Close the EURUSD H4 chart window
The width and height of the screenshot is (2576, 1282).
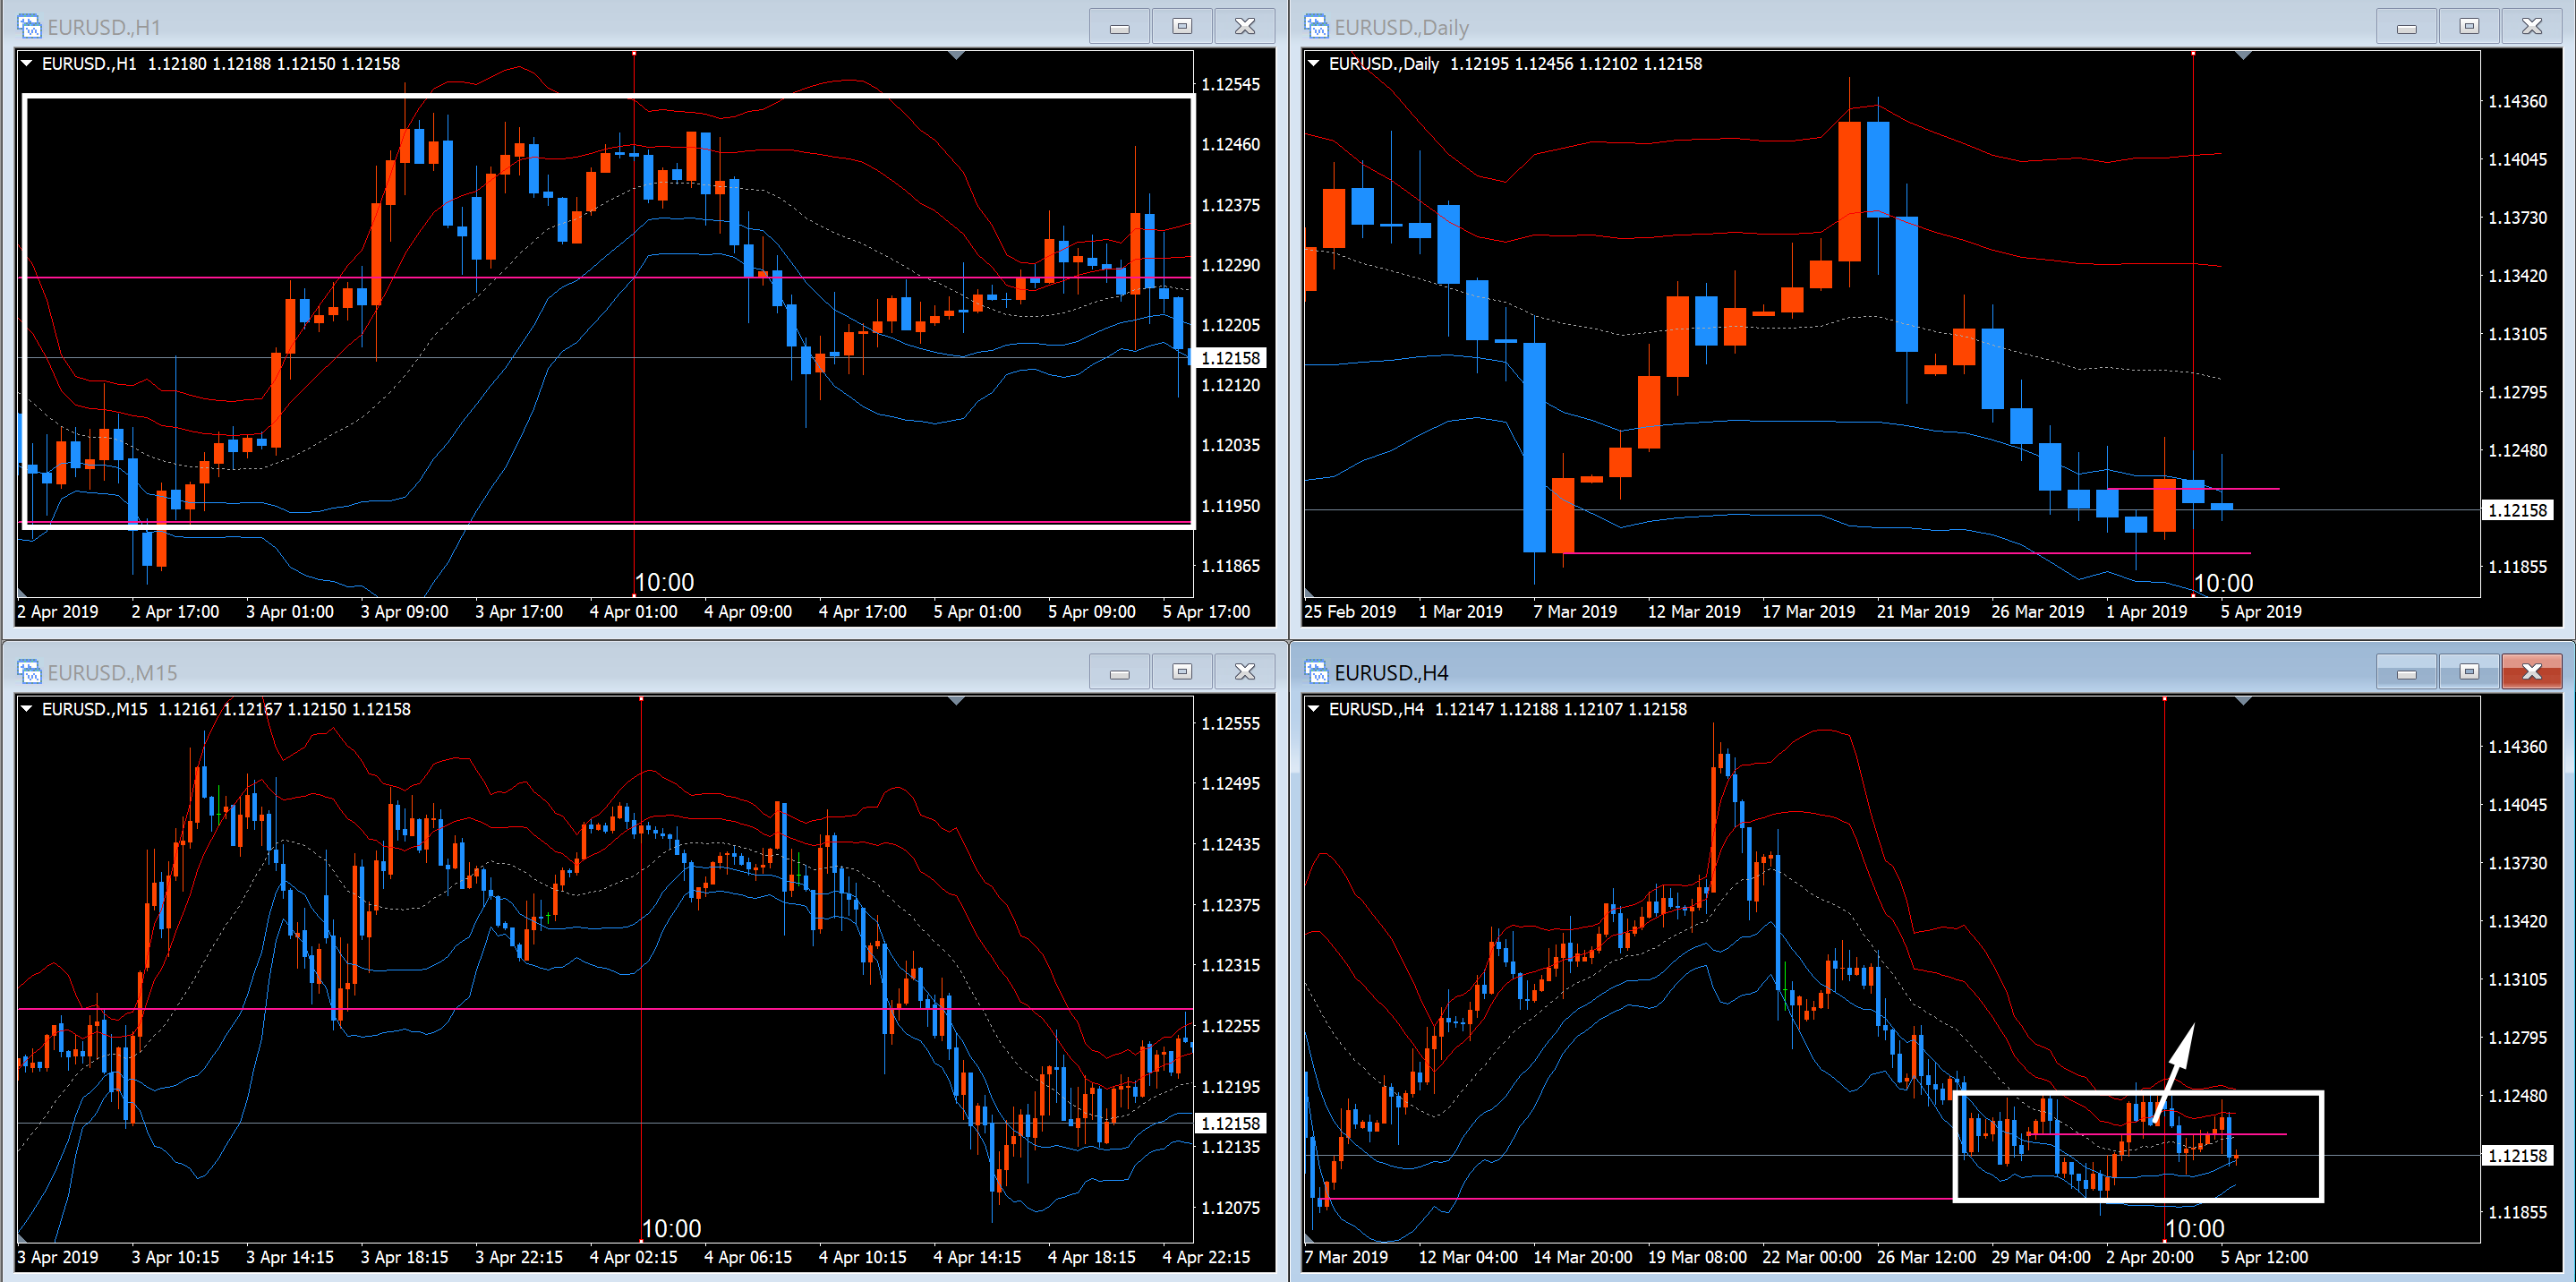click(x=2531, y=671)
